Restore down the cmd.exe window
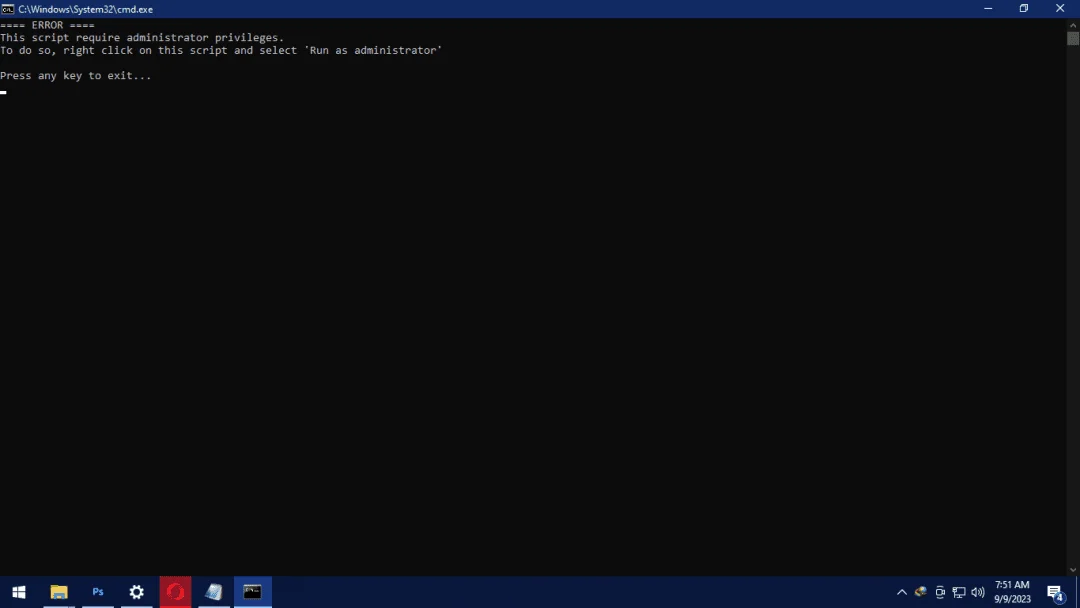Viewport: 1080px width, 608px height. [x=1024, y=9]
